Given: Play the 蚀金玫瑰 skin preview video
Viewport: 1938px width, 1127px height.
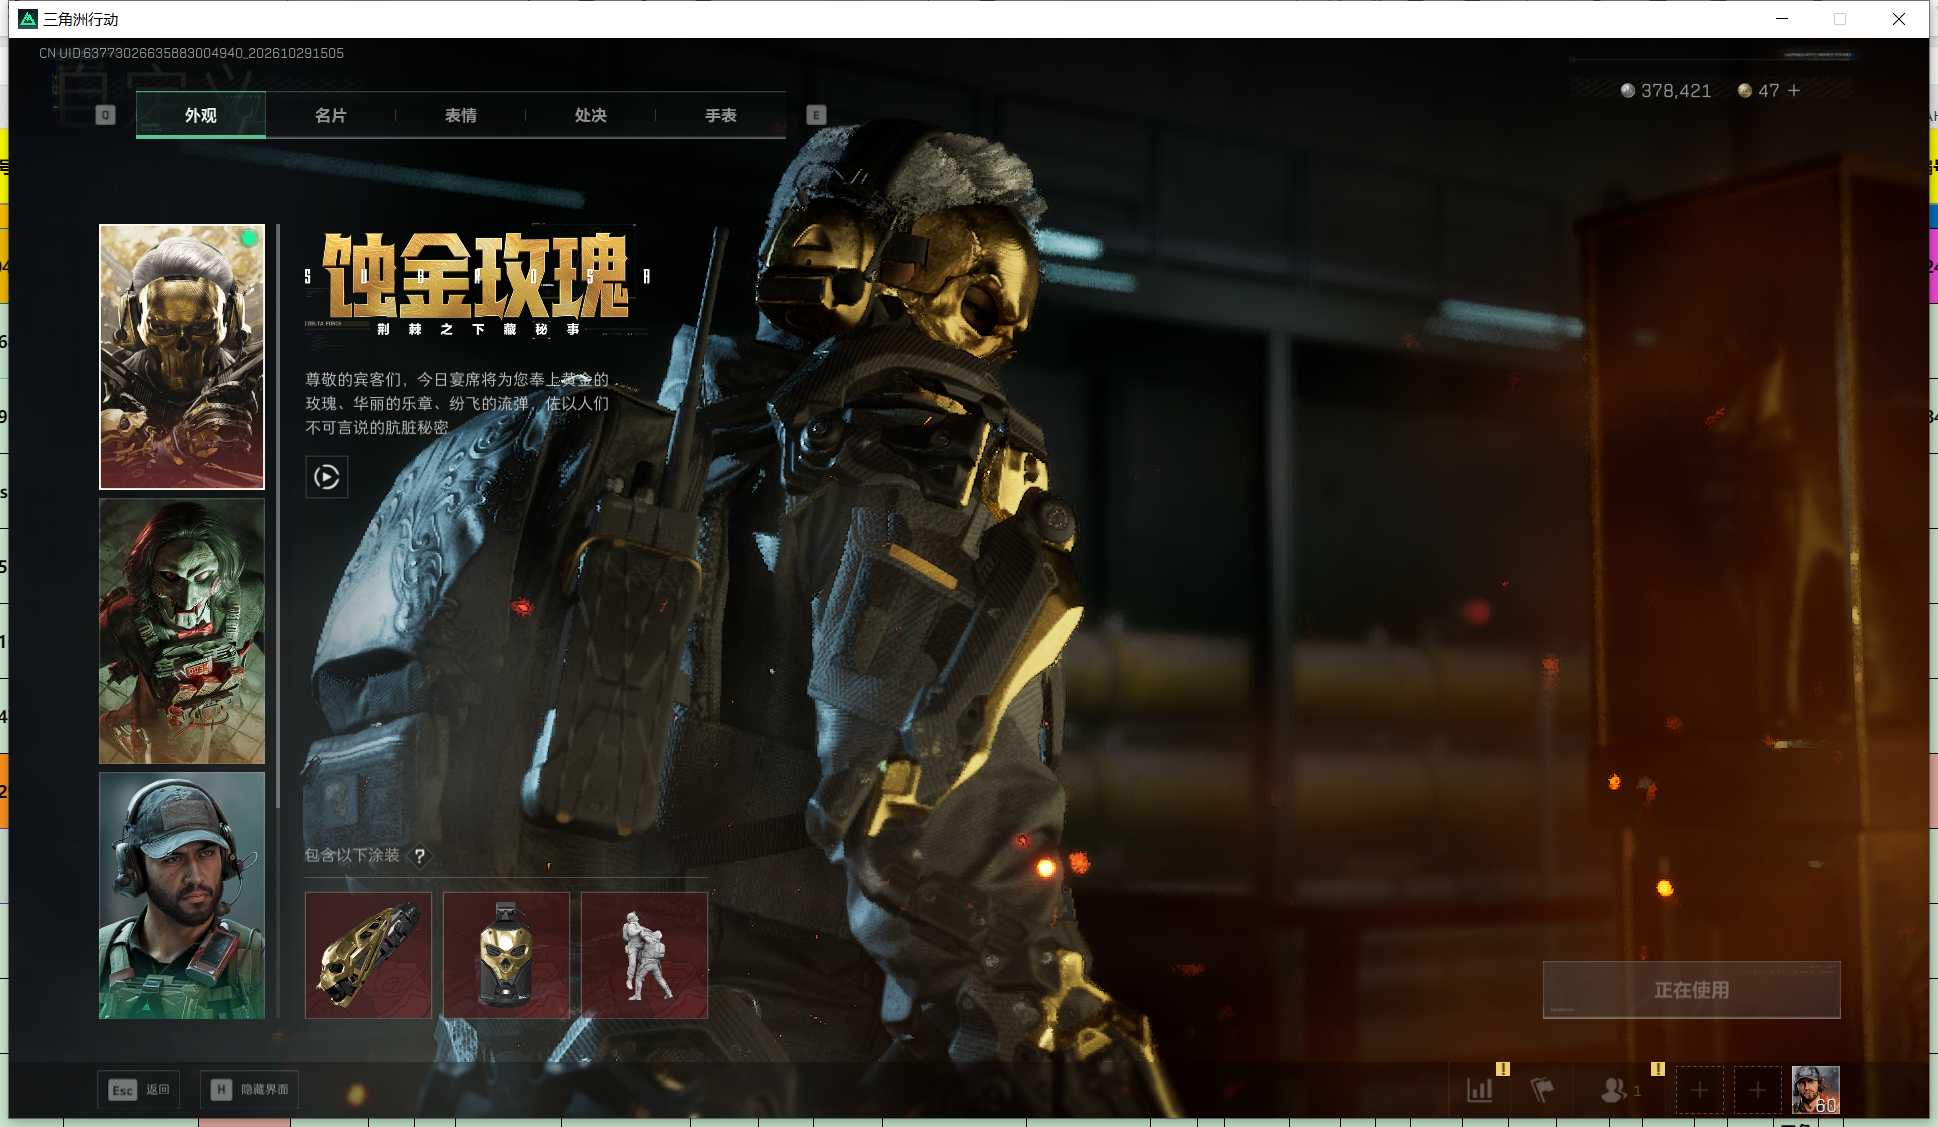Looking at the screenshot, I should click(x=326, y=477).
